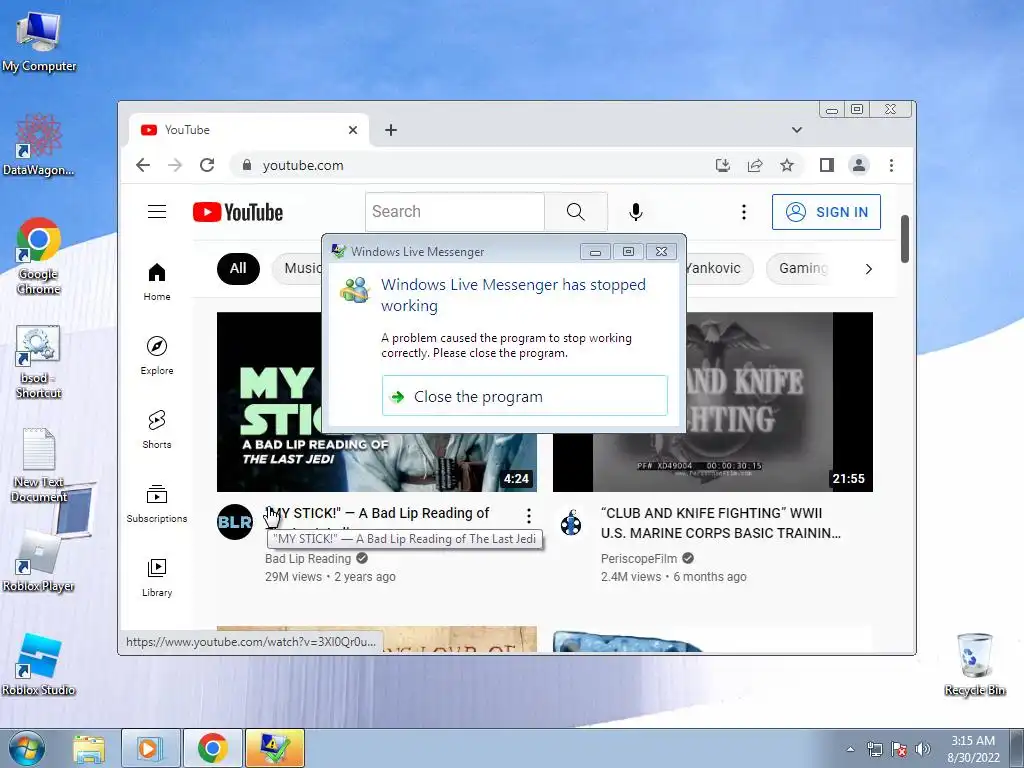This screenshot has width=1024, height=768.
Task: Open Windows Media Player from taskbar
Action: coord(151,748)
